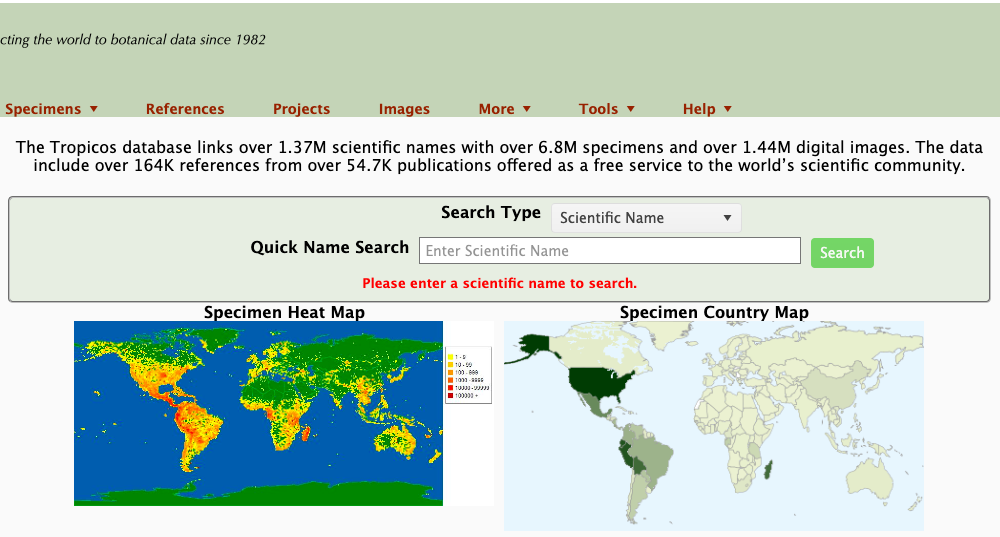
Task: Select Madagascar on the country map
Action: tap(767, 470)
